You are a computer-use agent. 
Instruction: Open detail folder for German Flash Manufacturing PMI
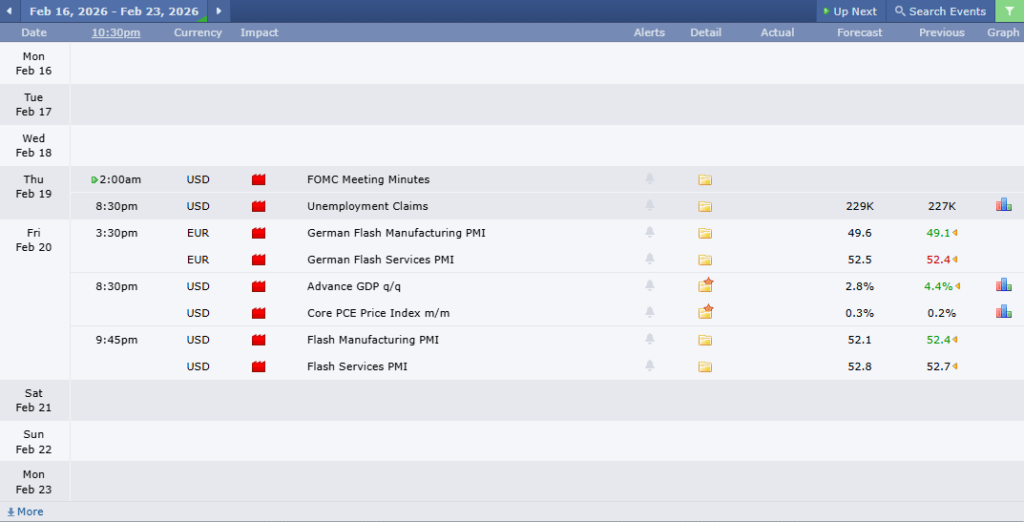click(705, 233)
